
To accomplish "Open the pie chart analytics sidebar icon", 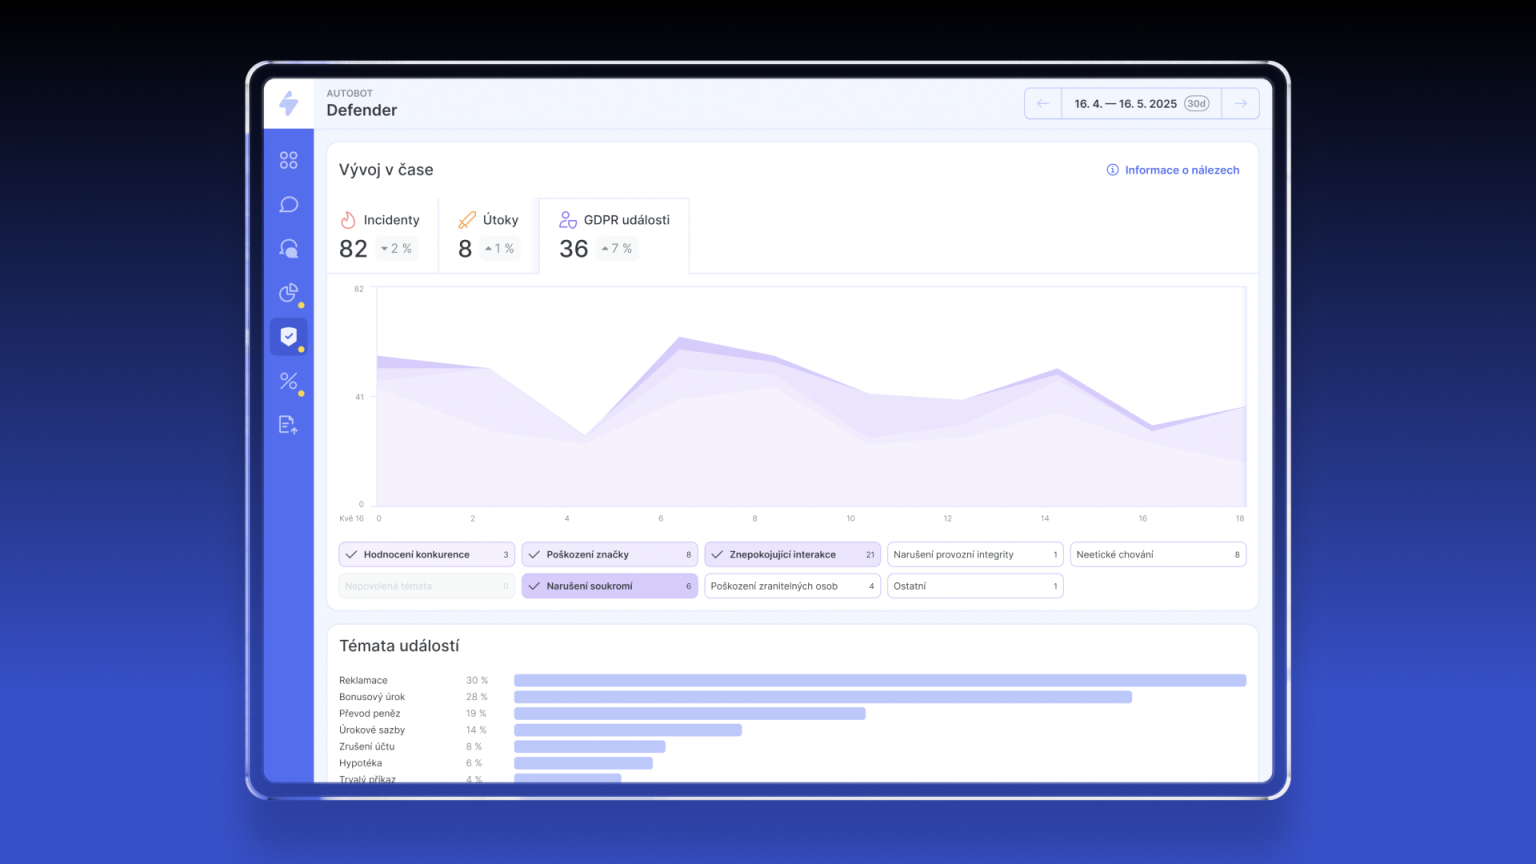I will [x=289, y=292].
